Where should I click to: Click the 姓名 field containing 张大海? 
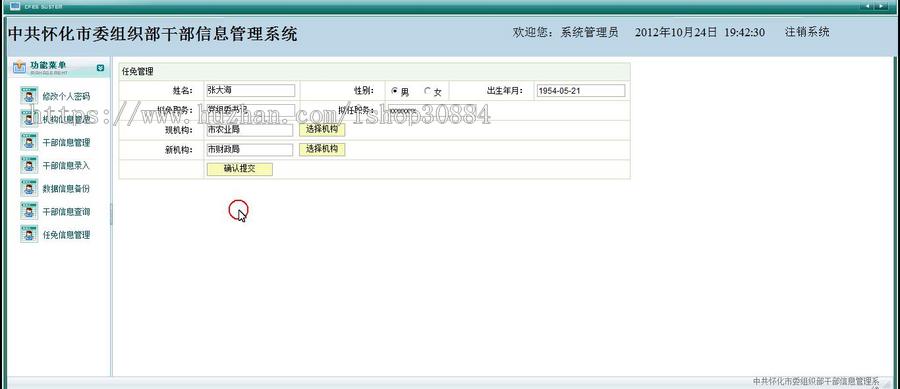(x=250, y=91)
